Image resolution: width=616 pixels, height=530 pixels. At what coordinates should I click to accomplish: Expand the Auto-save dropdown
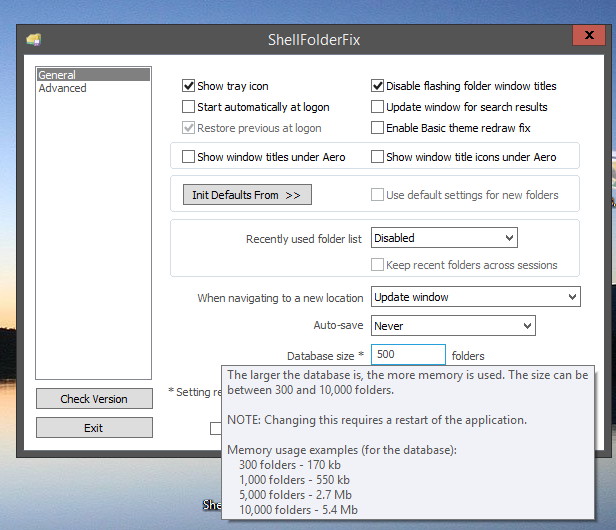click(x=453, y=326)
